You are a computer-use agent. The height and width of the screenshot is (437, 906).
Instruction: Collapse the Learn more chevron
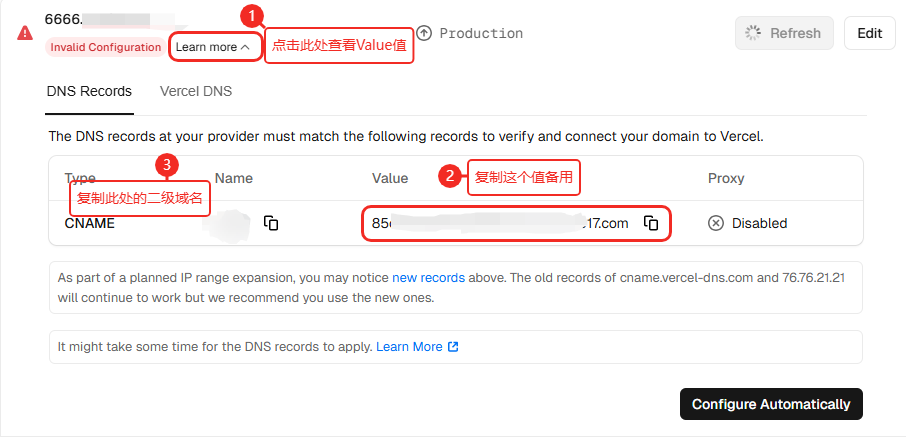245,47
